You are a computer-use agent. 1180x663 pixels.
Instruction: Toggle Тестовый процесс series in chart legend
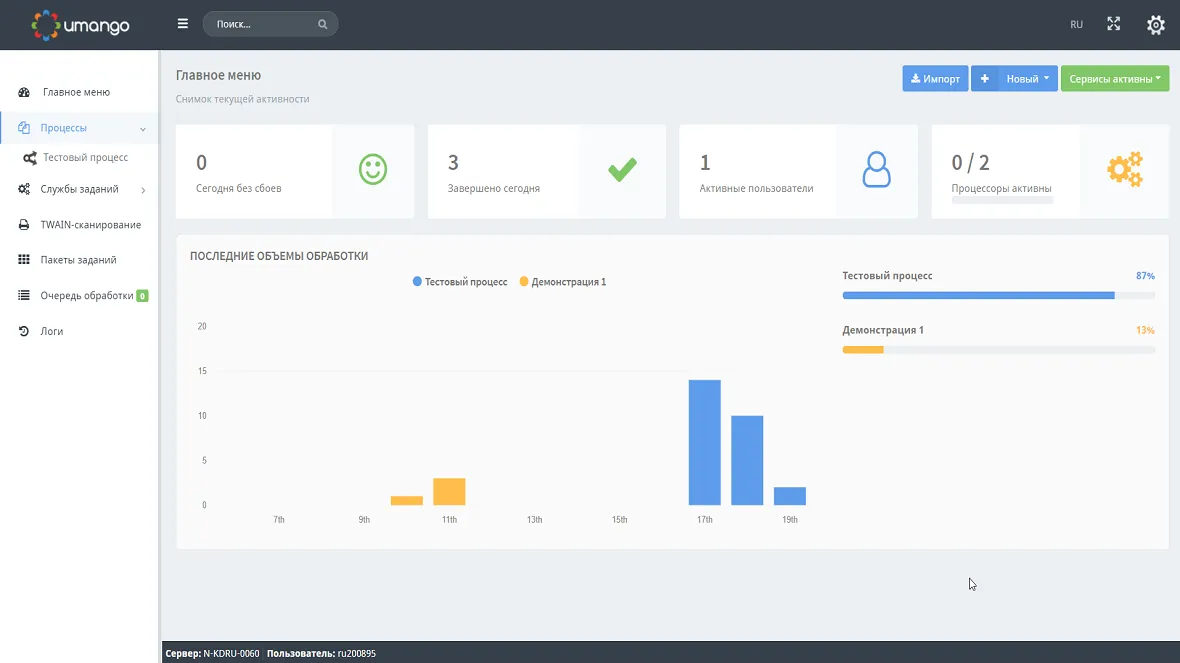click(x=460, y=282)
